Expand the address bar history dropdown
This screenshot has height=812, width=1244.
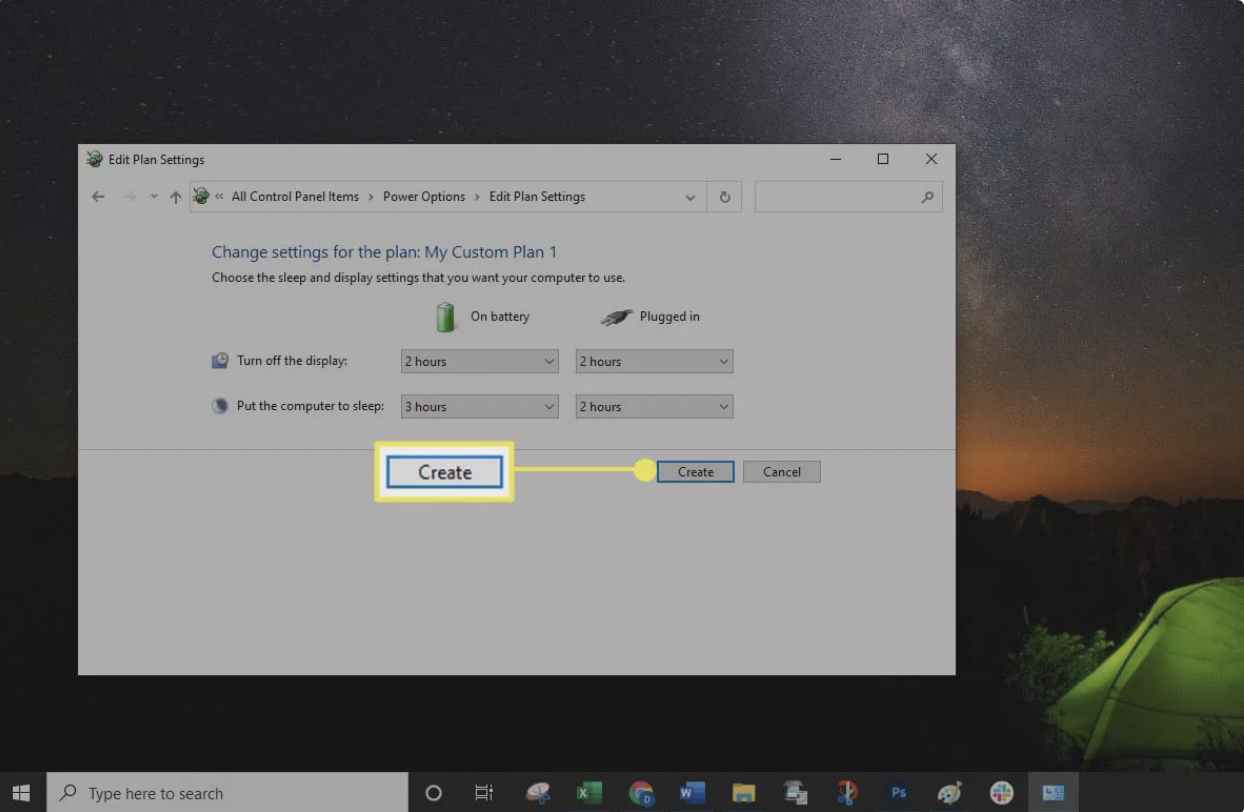pos(690,197)
